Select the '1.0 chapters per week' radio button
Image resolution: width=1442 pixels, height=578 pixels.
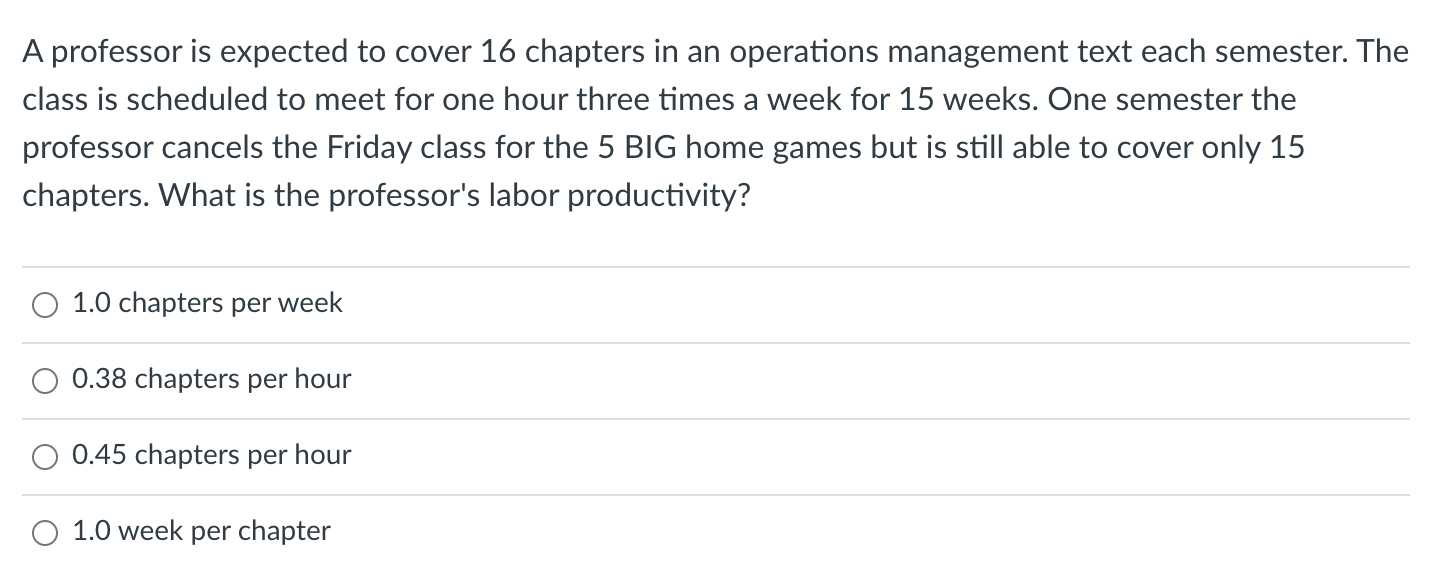coord(44,305)
